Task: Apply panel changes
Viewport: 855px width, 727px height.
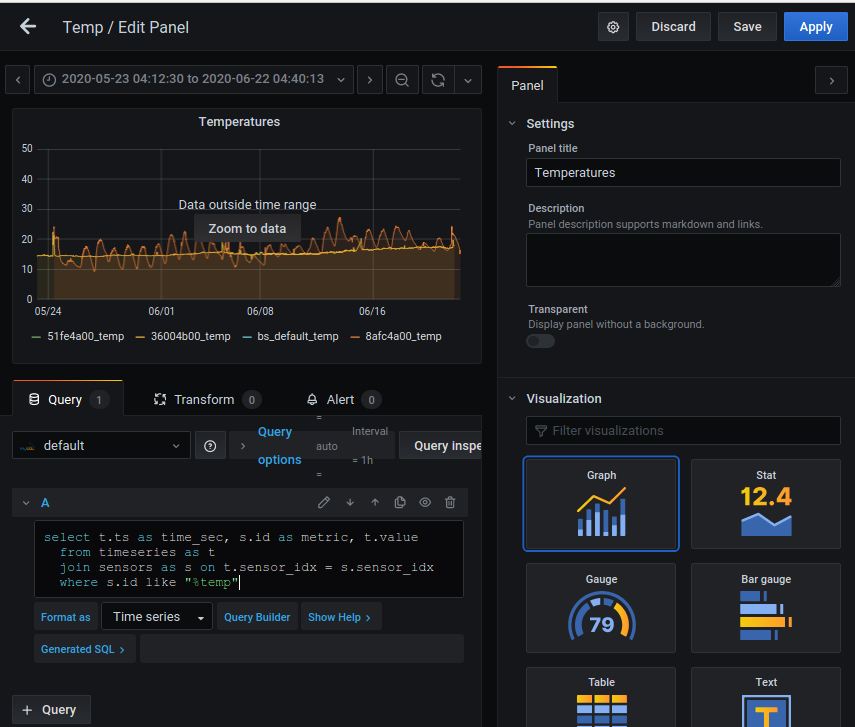Action: tap(816, 27)
